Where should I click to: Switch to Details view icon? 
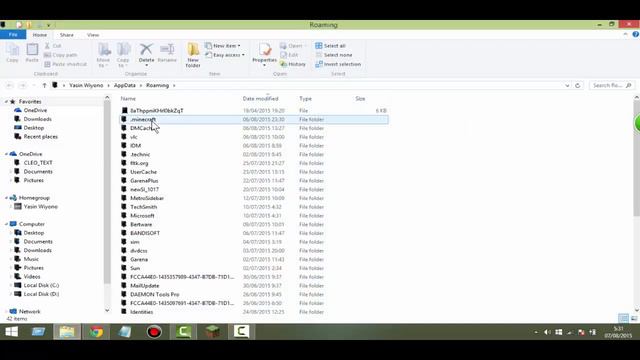(x=623, y=318)
